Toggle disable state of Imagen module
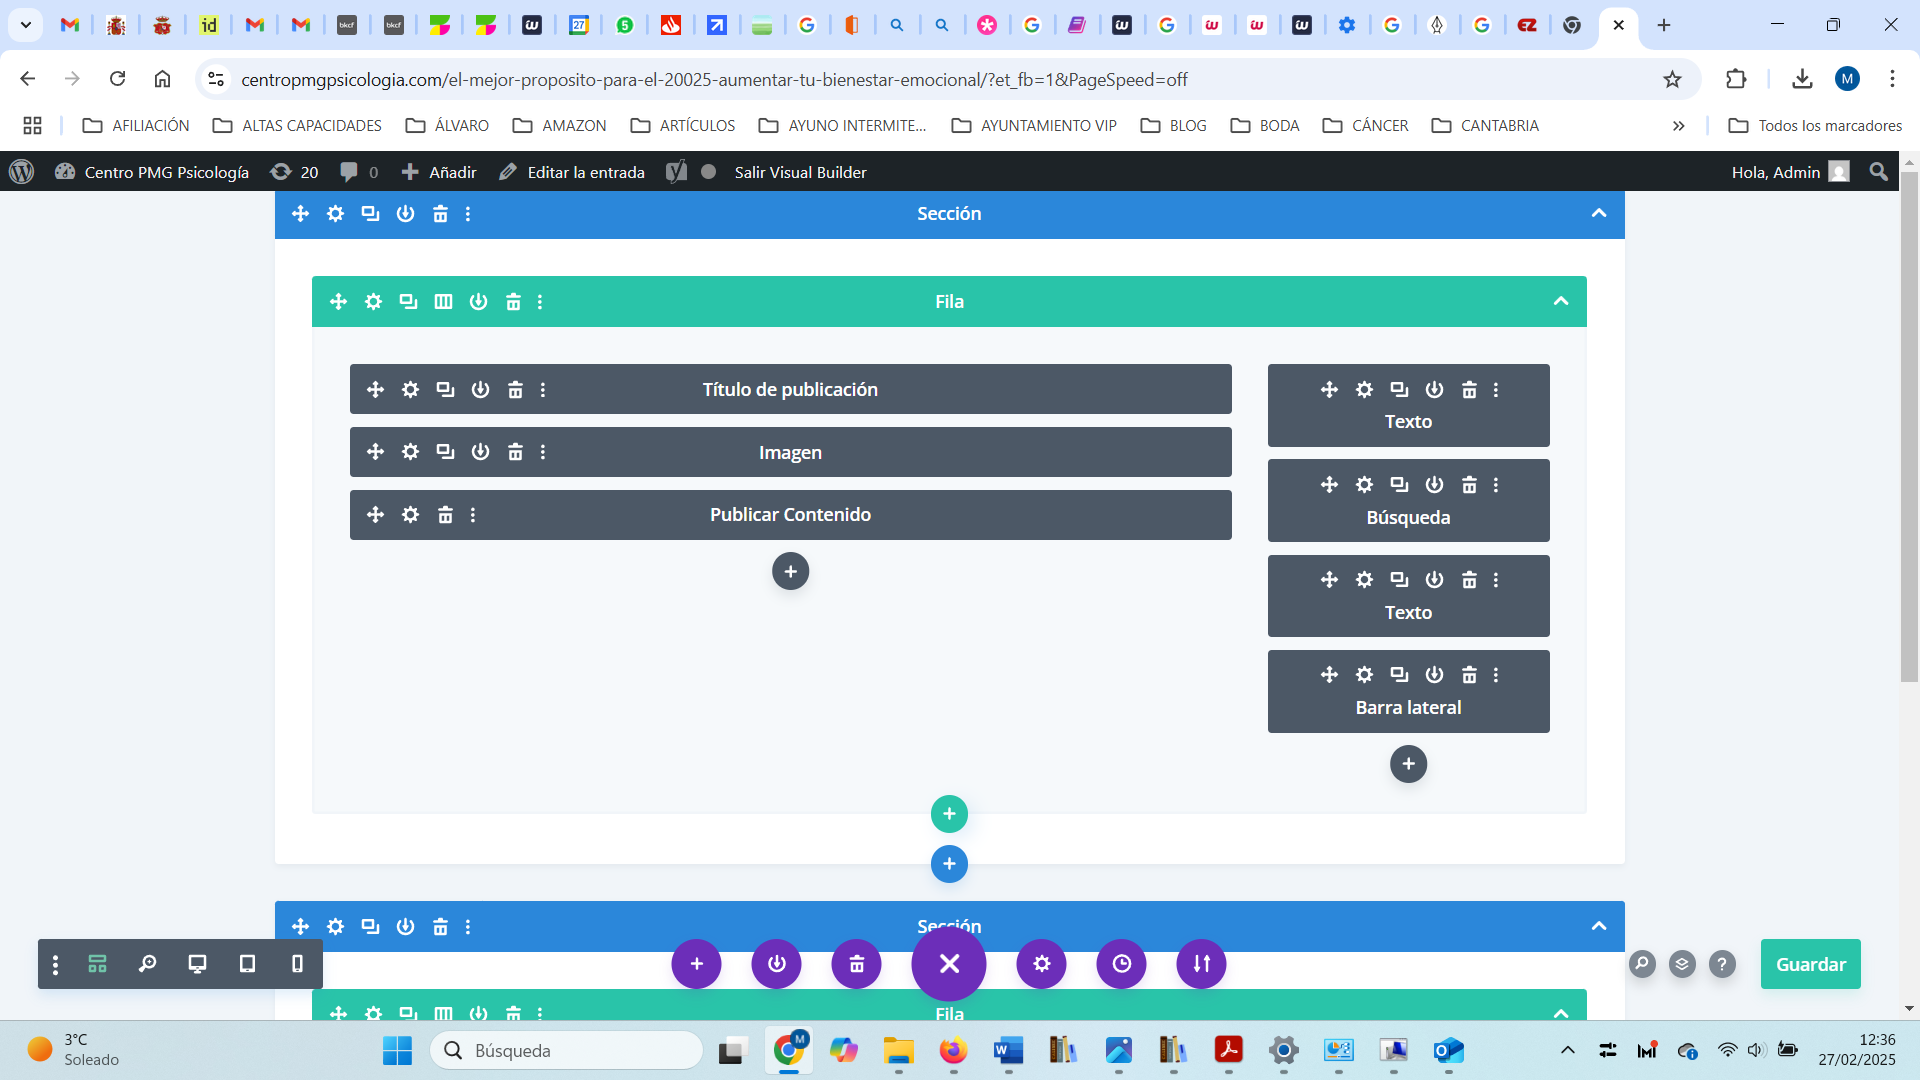This screenshot has width=1920, height=1080. coord(480,452)
